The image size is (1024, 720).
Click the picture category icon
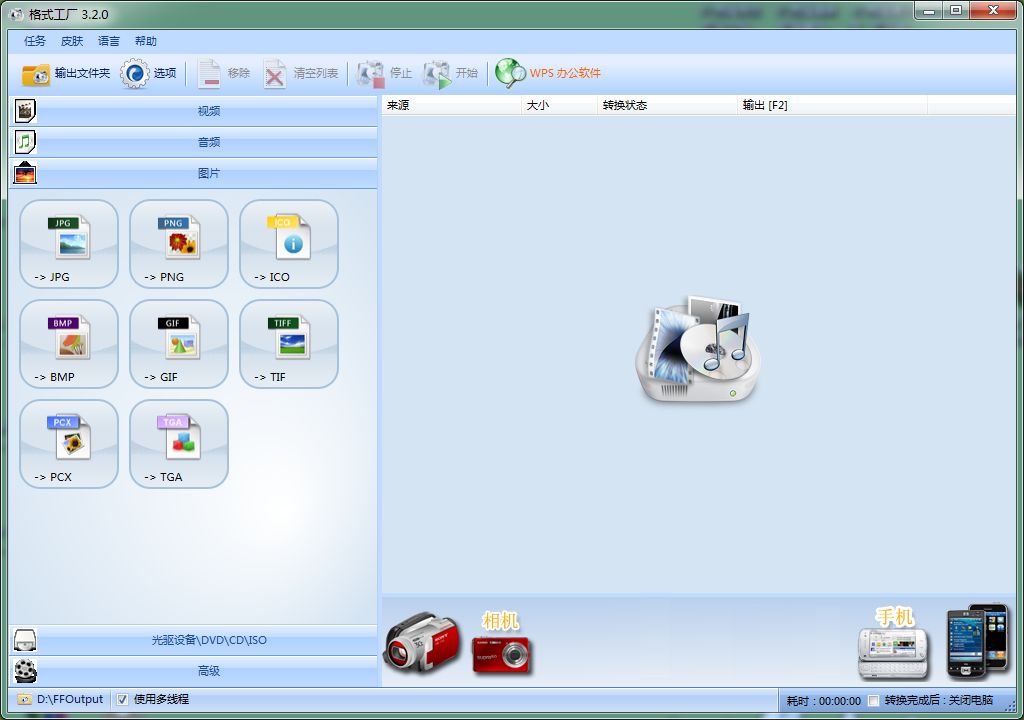pyautogui.click(x=25, y=173)
